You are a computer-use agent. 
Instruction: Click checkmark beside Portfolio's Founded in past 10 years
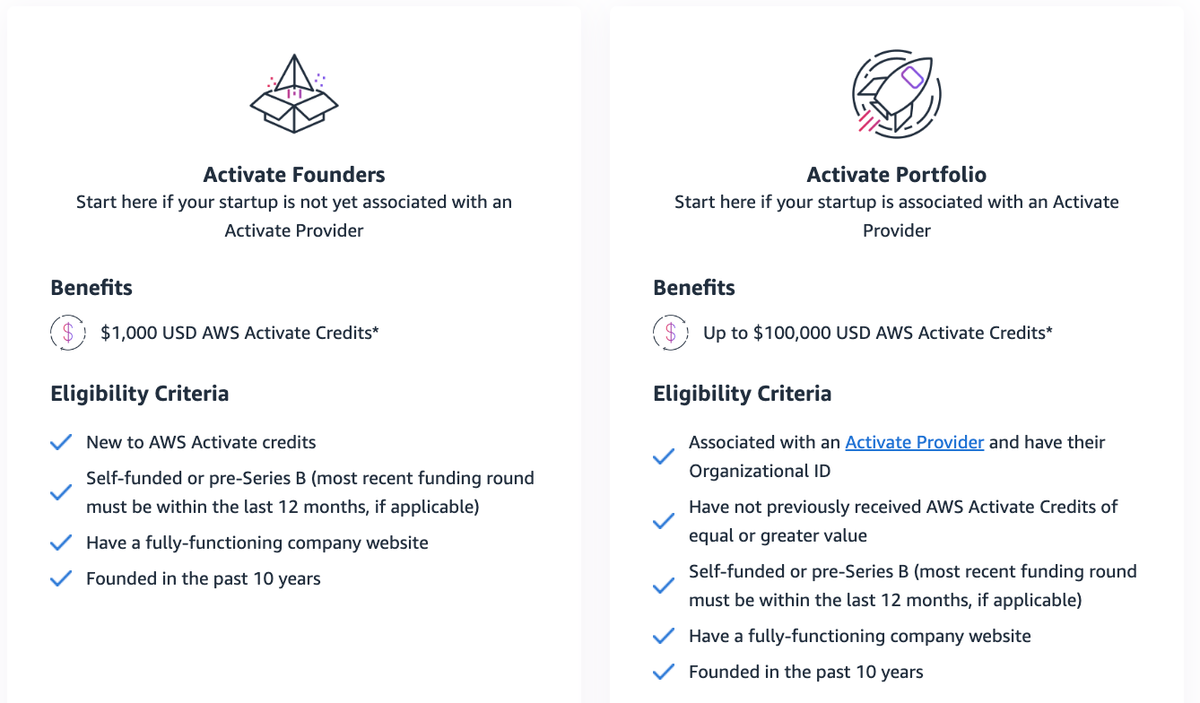(663, 672)
